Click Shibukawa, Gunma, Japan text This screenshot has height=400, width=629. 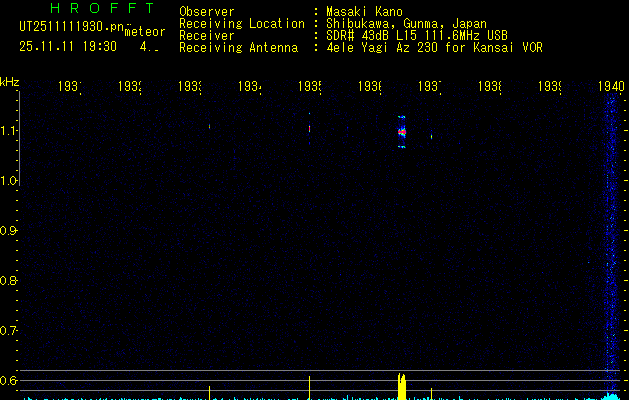point(406,24)
